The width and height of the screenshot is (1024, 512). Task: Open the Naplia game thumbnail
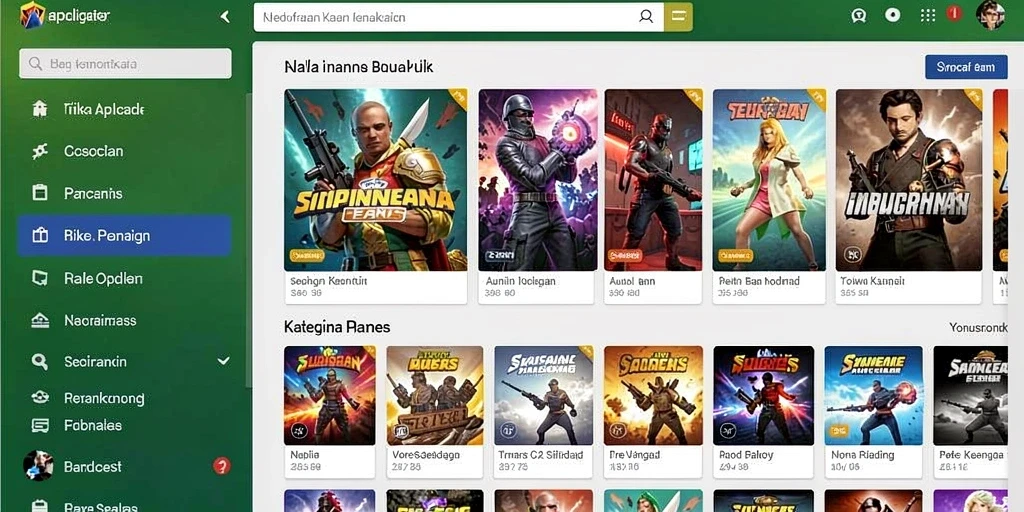pos(330,396)
